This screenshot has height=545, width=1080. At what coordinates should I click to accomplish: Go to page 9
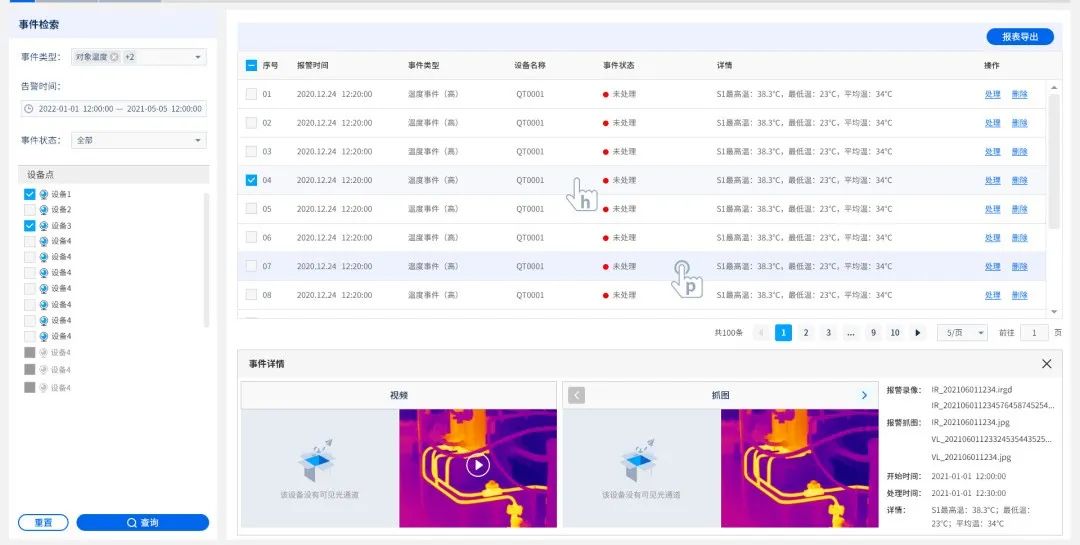[873, 333]
